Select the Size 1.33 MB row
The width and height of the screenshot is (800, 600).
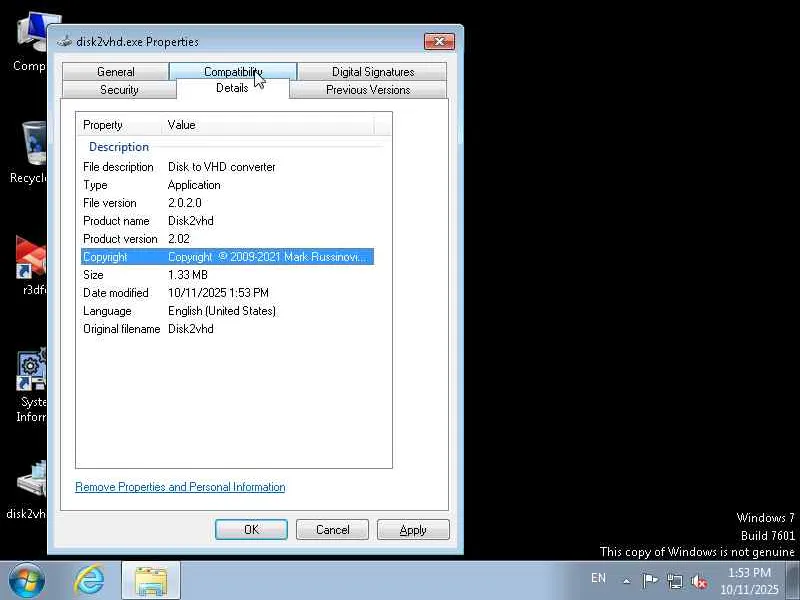tap(227, 274)
